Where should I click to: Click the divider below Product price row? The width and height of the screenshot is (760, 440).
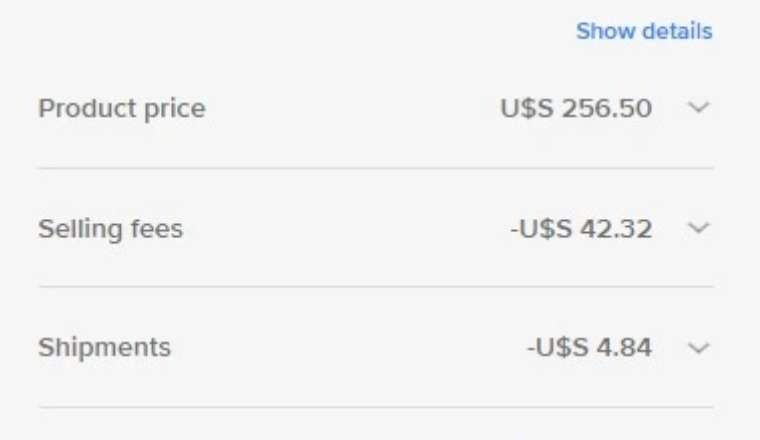click(376, 168)
